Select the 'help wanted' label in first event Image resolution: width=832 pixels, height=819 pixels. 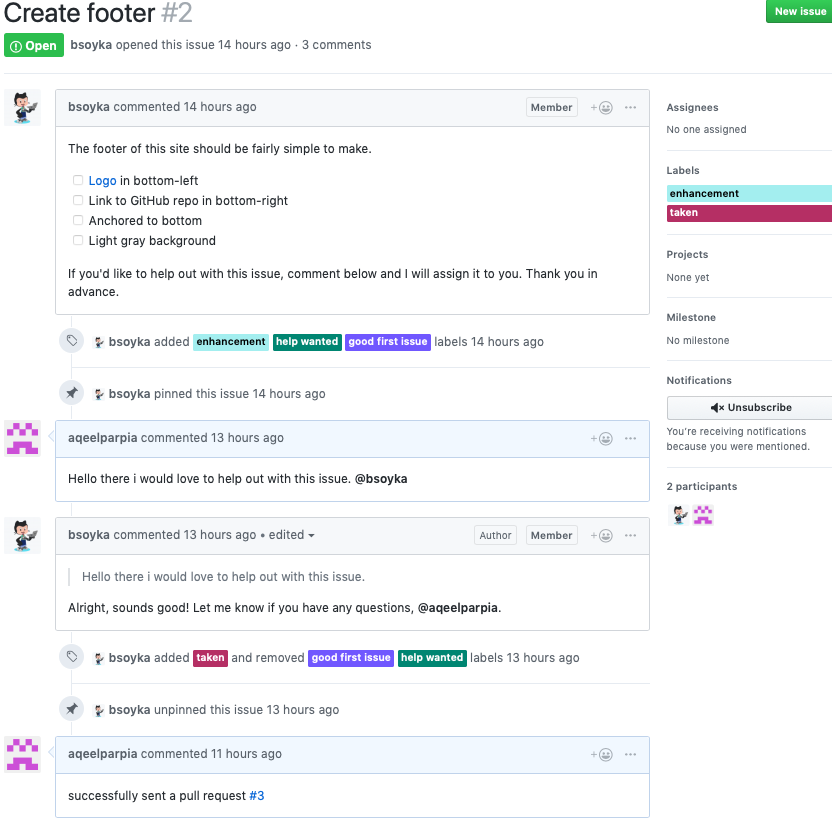pyautogui.click(x=307, y=342)
